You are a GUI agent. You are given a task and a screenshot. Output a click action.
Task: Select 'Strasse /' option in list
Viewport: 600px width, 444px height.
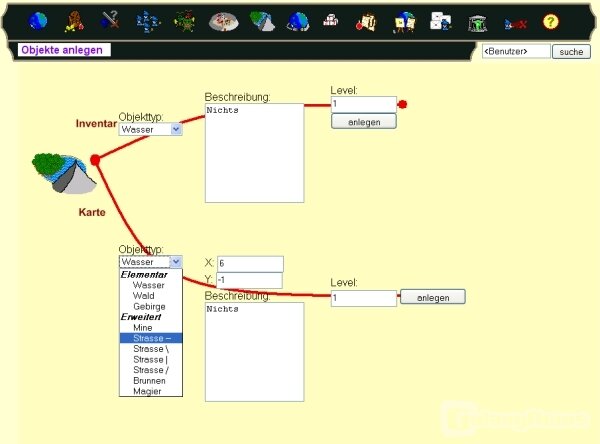pos(151,370)
